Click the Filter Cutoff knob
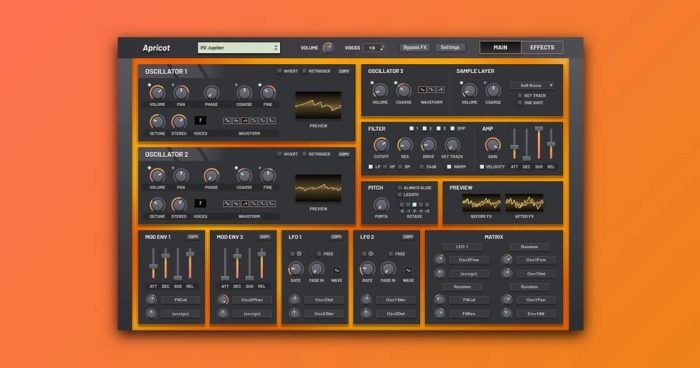Viewport: 700px width, 368px height. click(381, 145)
